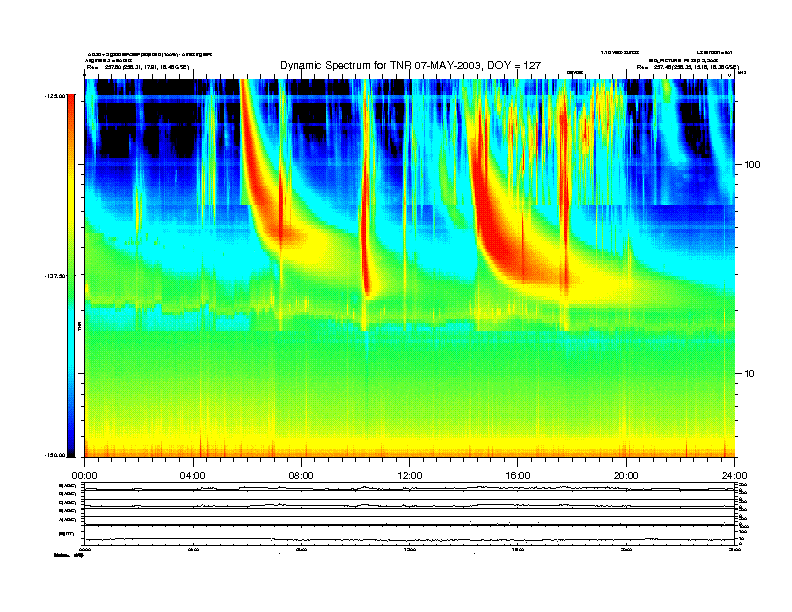Click the 10 frequency axis label
This screenshot has height=612, width=792.
pos(750,374)
